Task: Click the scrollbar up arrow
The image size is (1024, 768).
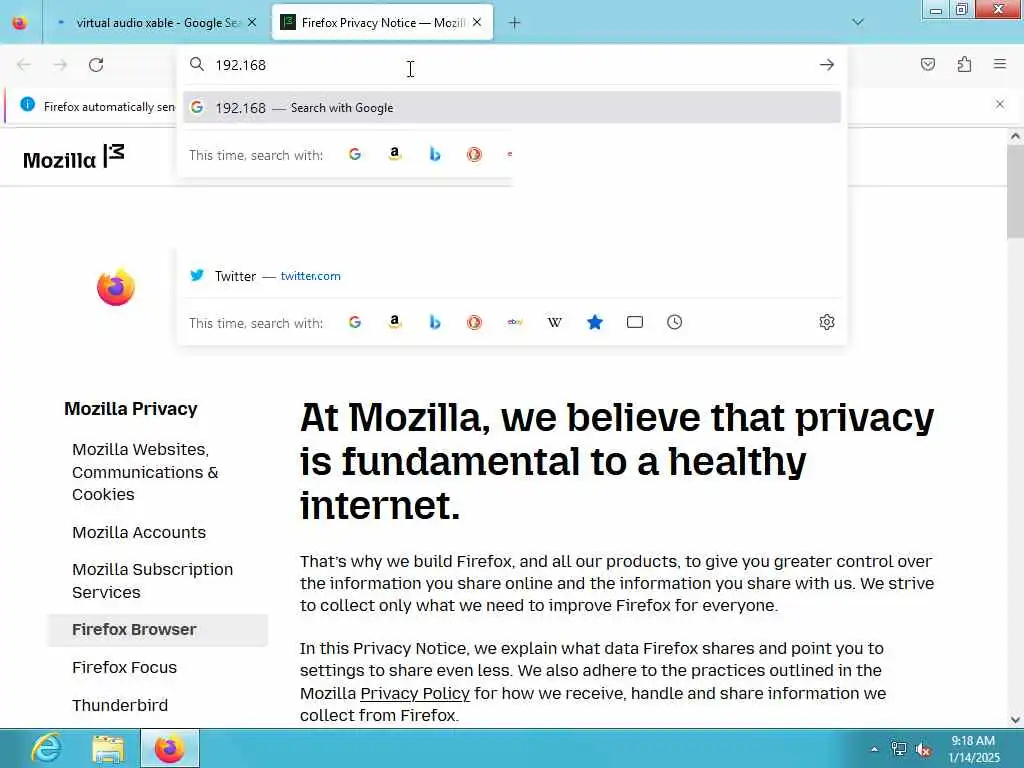Action: [x=1015, y=136]
